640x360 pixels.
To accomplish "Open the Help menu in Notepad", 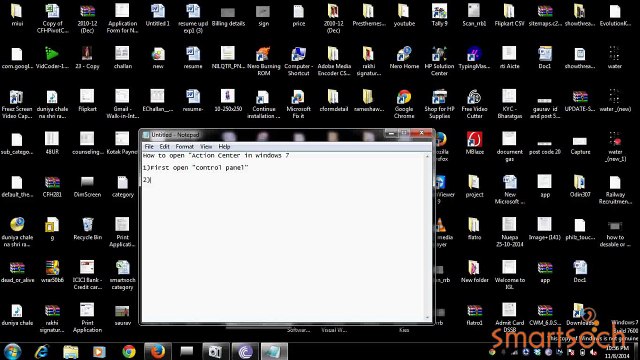I will coord(224,147).
